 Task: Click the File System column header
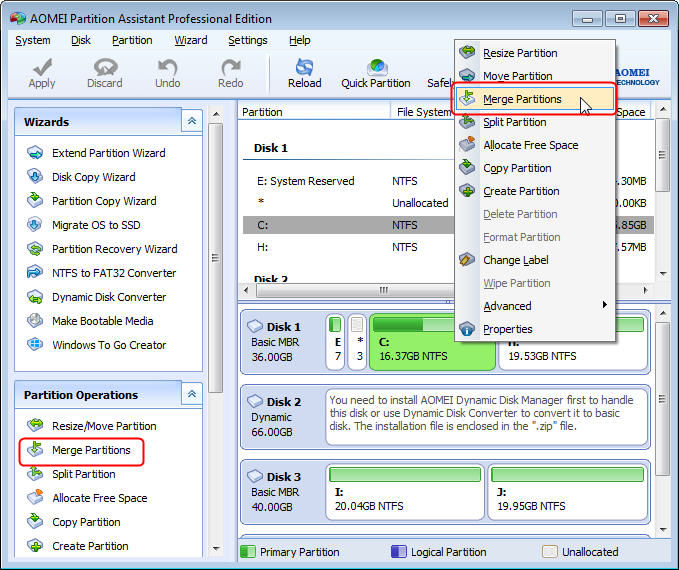click(424, 112)
